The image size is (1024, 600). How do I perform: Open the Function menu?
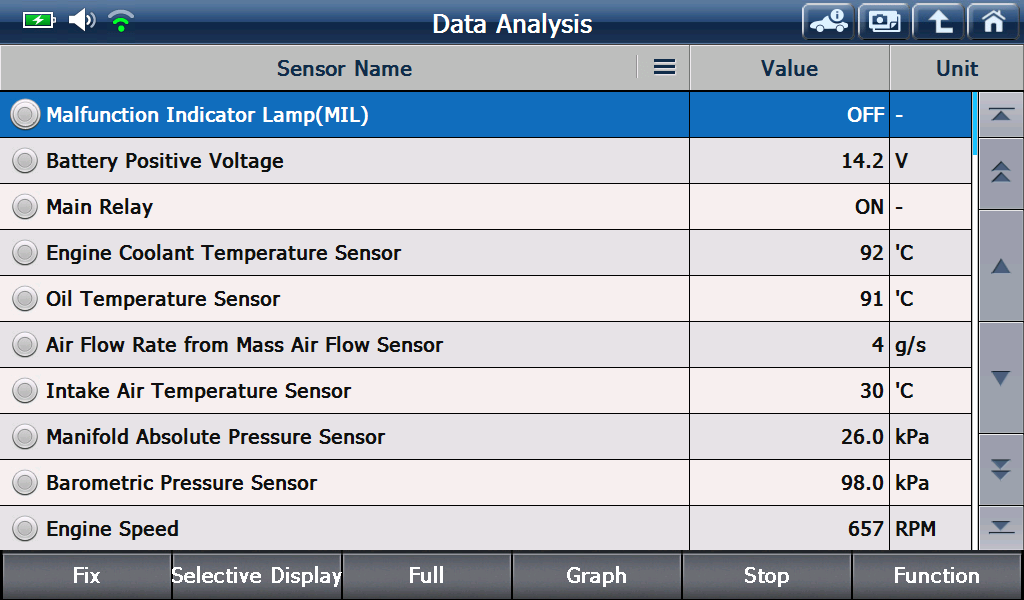click(936, 575)
